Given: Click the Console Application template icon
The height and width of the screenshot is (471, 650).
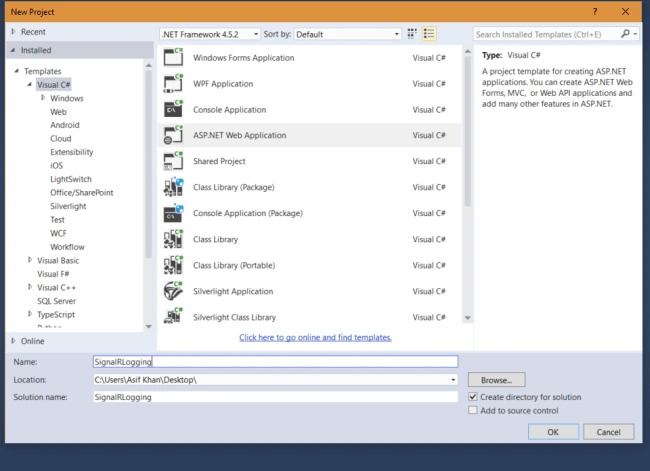Looking at the screenshot, I should [x=173, y=109].
